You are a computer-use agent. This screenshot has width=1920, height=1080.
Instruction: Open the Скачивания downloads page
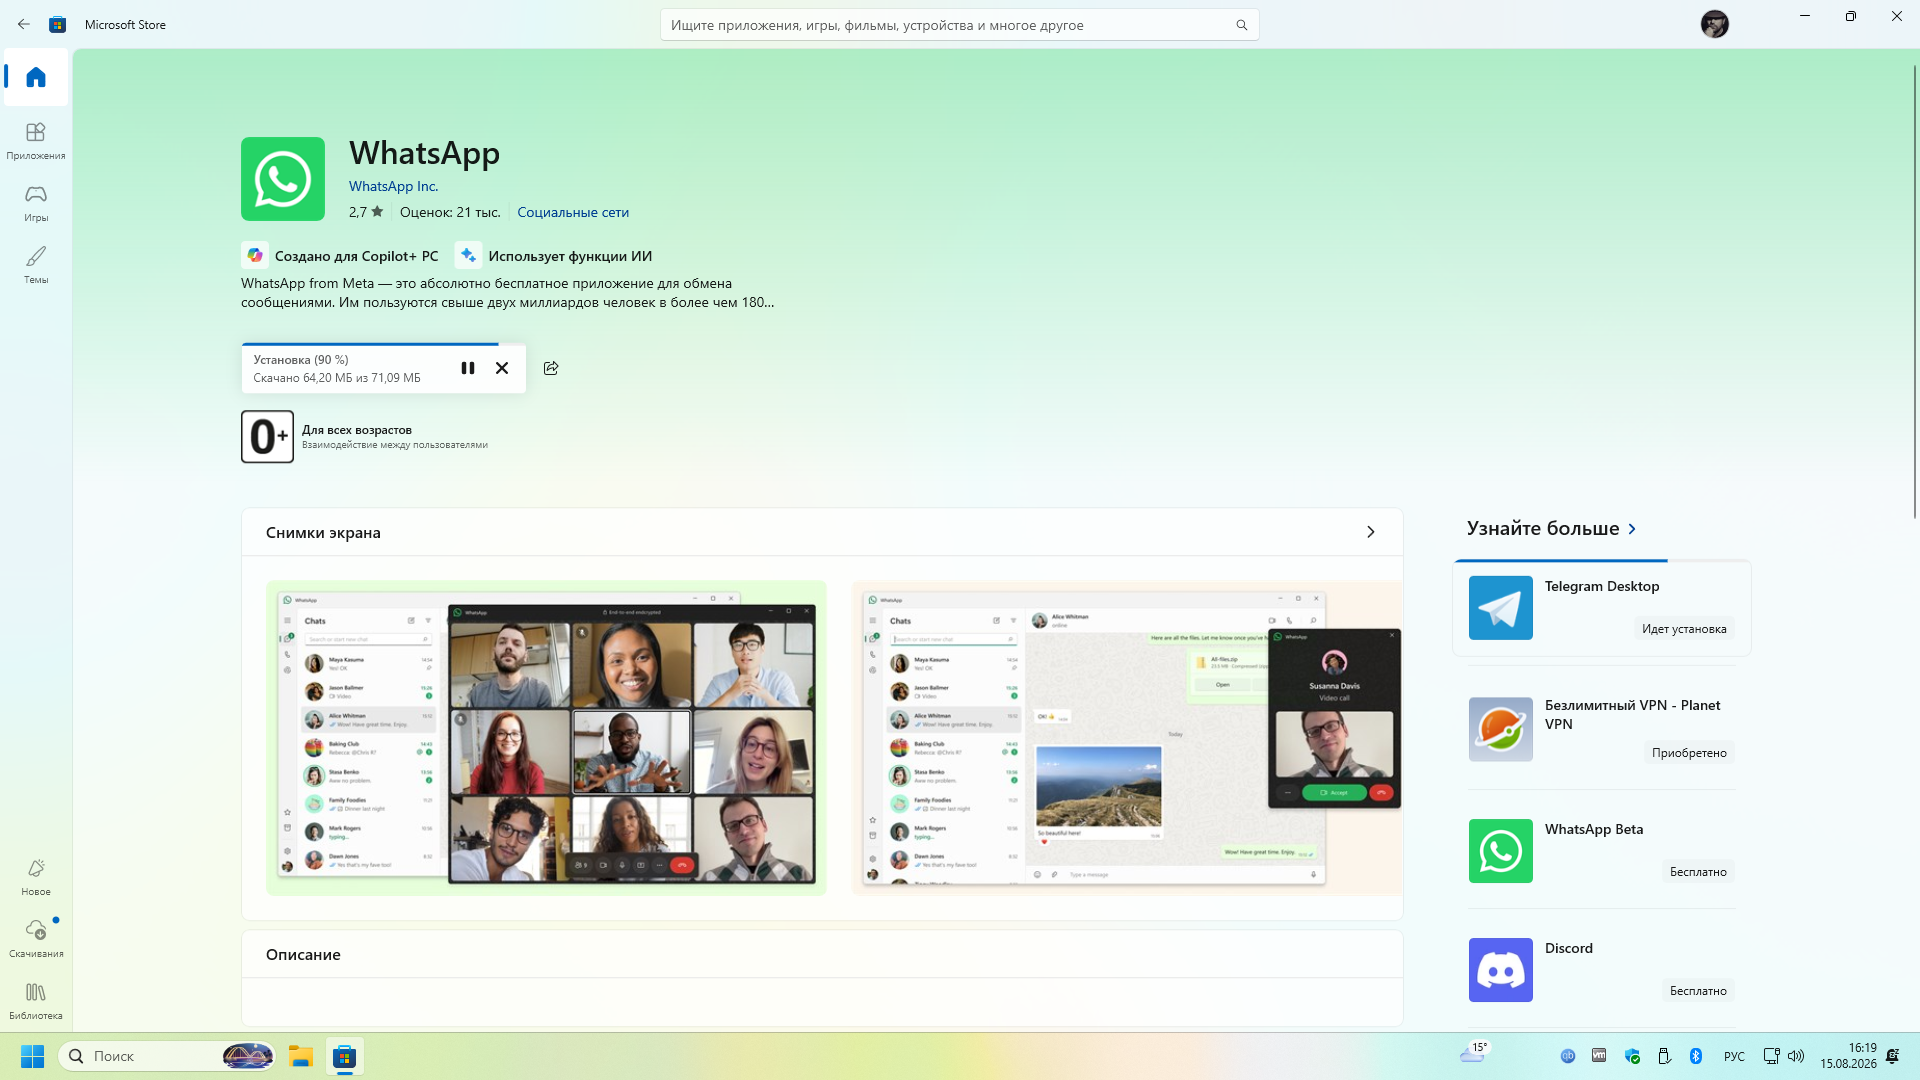[36, 939]
